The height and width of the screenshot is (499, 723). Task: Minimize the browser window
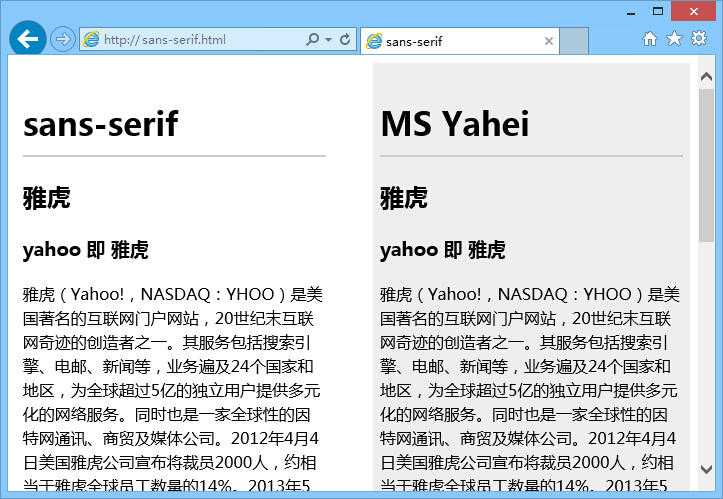click(x=631, y=12)
